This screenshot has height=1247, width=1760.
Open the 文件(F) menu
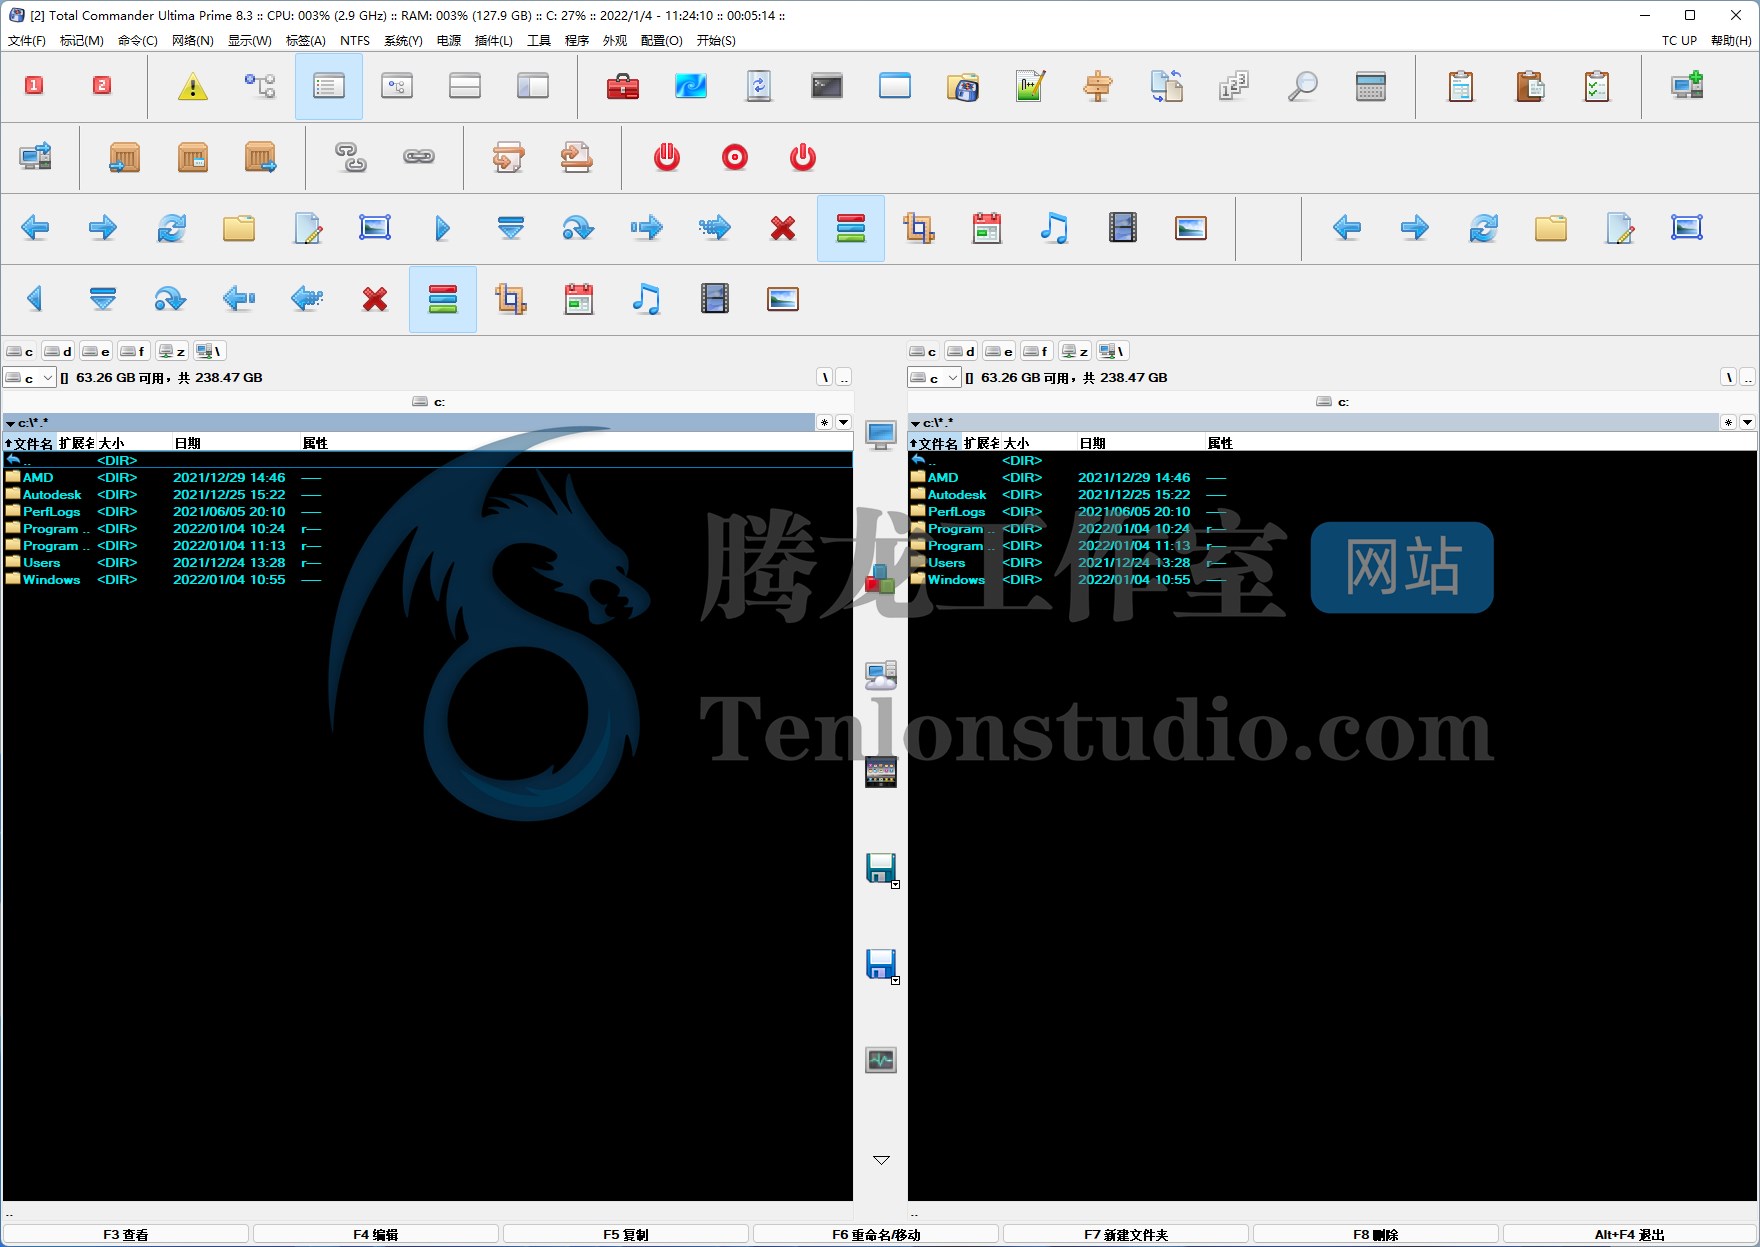point(27,41)
